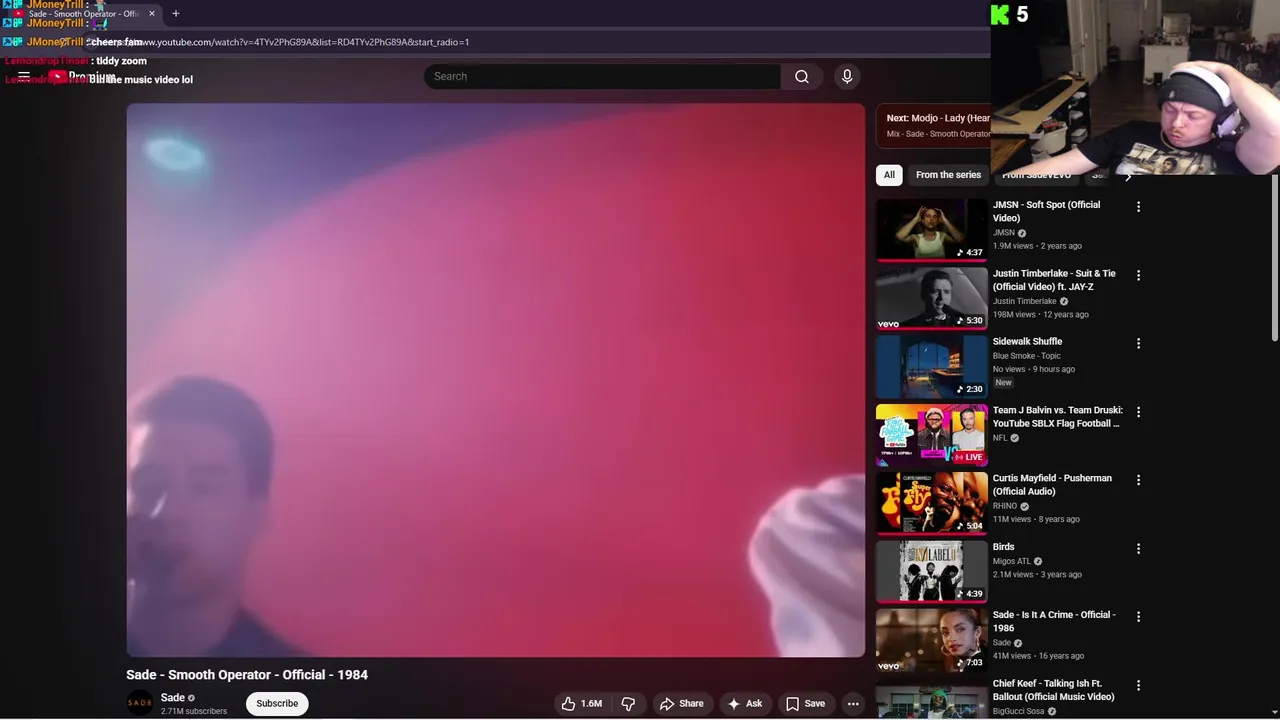This screenshot has width=1280, height=720.
Task: Click JMSN - Soft Spot title
Action: pyautogui.click(x=1046, y=211)
